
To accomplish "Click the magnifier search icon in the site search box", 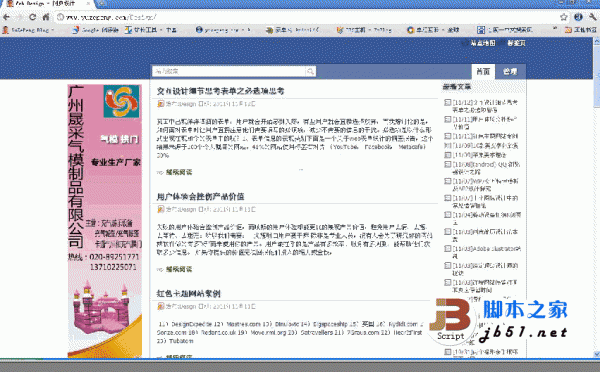I will click(x=310, y=71).
